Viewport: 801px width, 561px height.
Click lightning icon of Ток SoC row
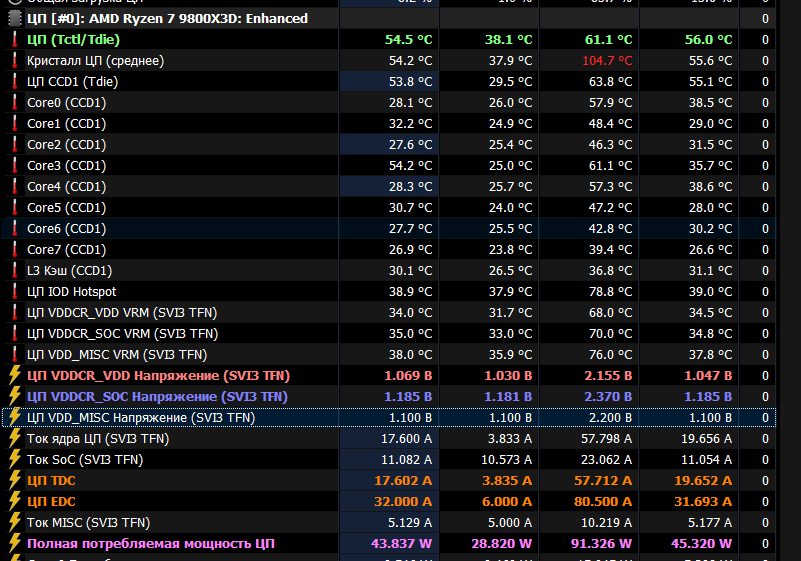click(15, 459)
